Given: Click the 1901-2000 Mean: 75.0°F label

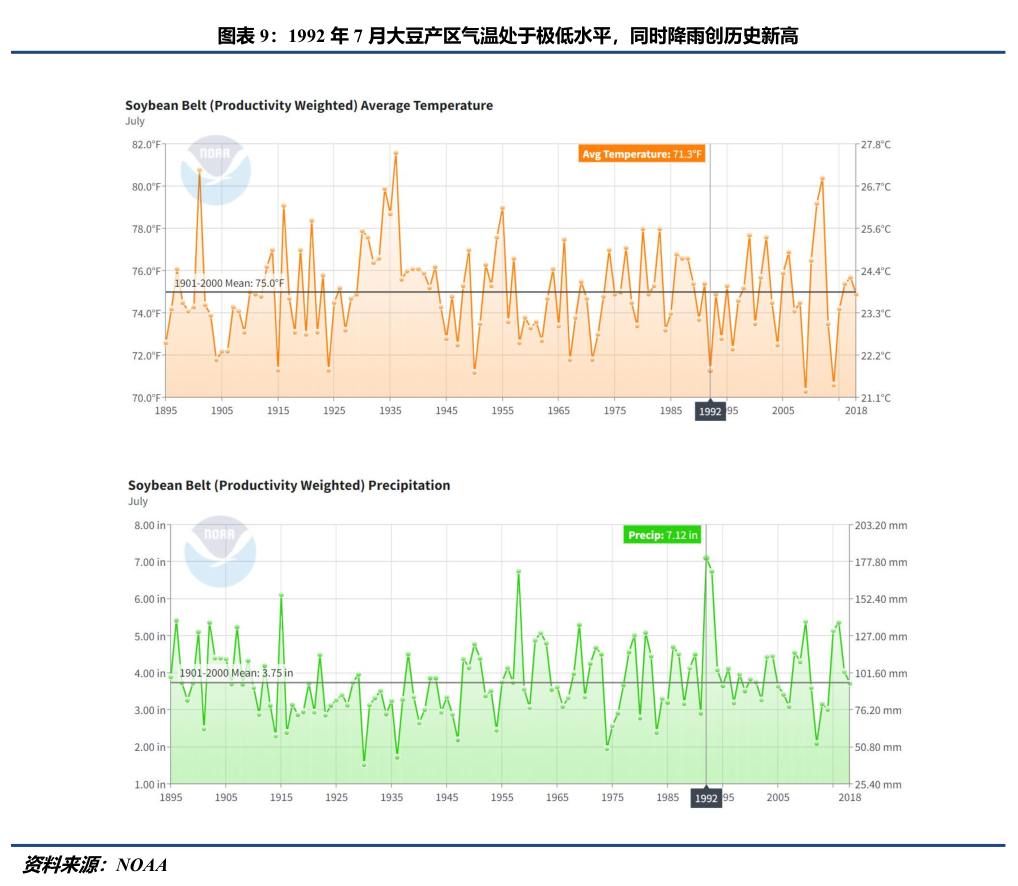Looking at the screenshot, I should (x=229, y=283).
